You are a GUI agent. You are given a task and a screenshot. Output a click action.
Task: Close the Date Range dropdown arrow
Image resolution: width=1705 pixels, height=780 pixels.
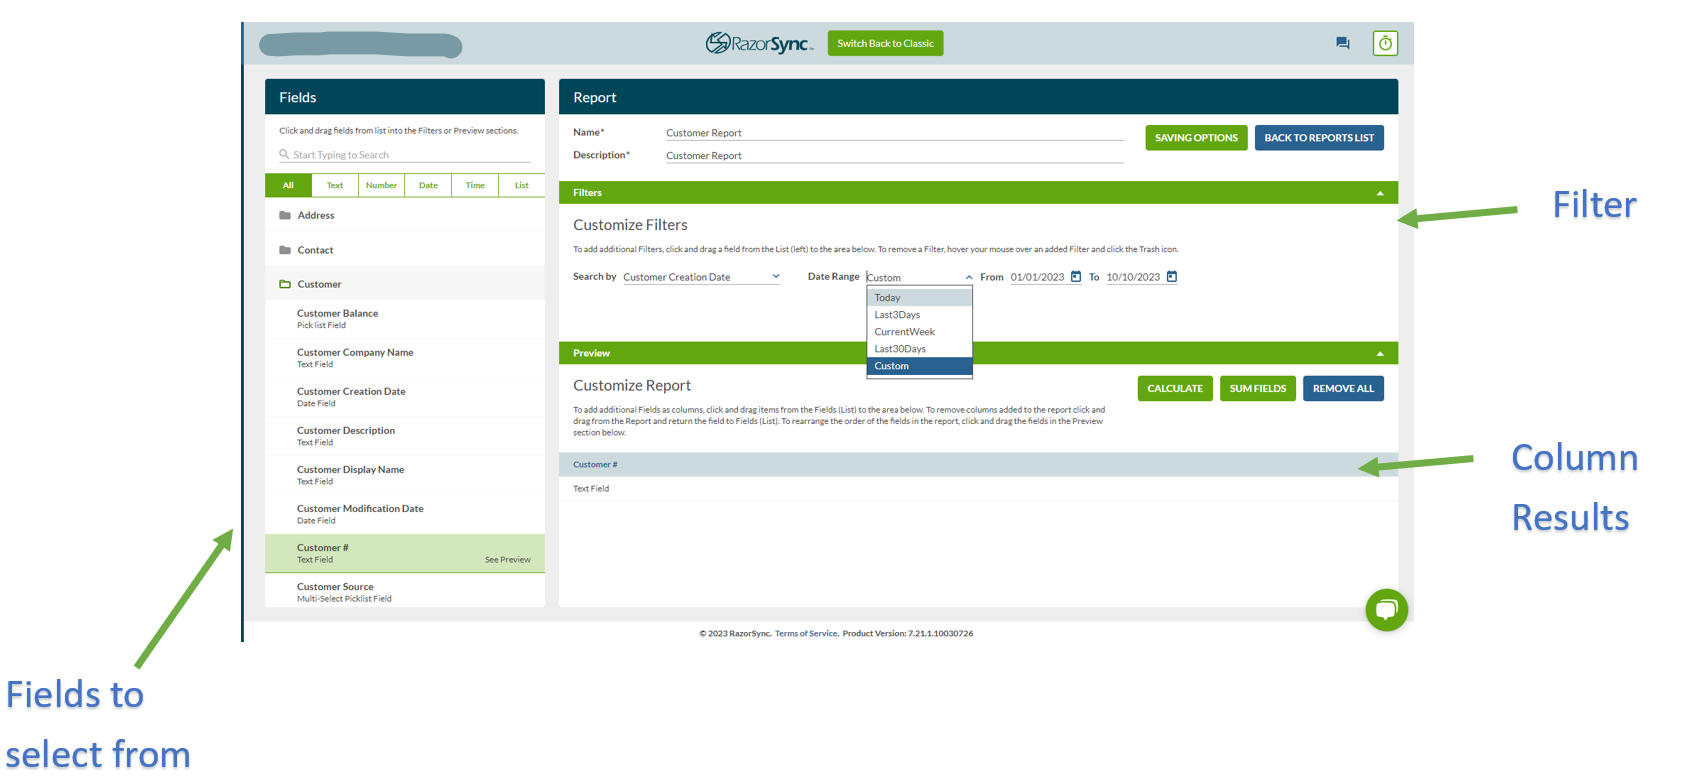tap(969, 277)
